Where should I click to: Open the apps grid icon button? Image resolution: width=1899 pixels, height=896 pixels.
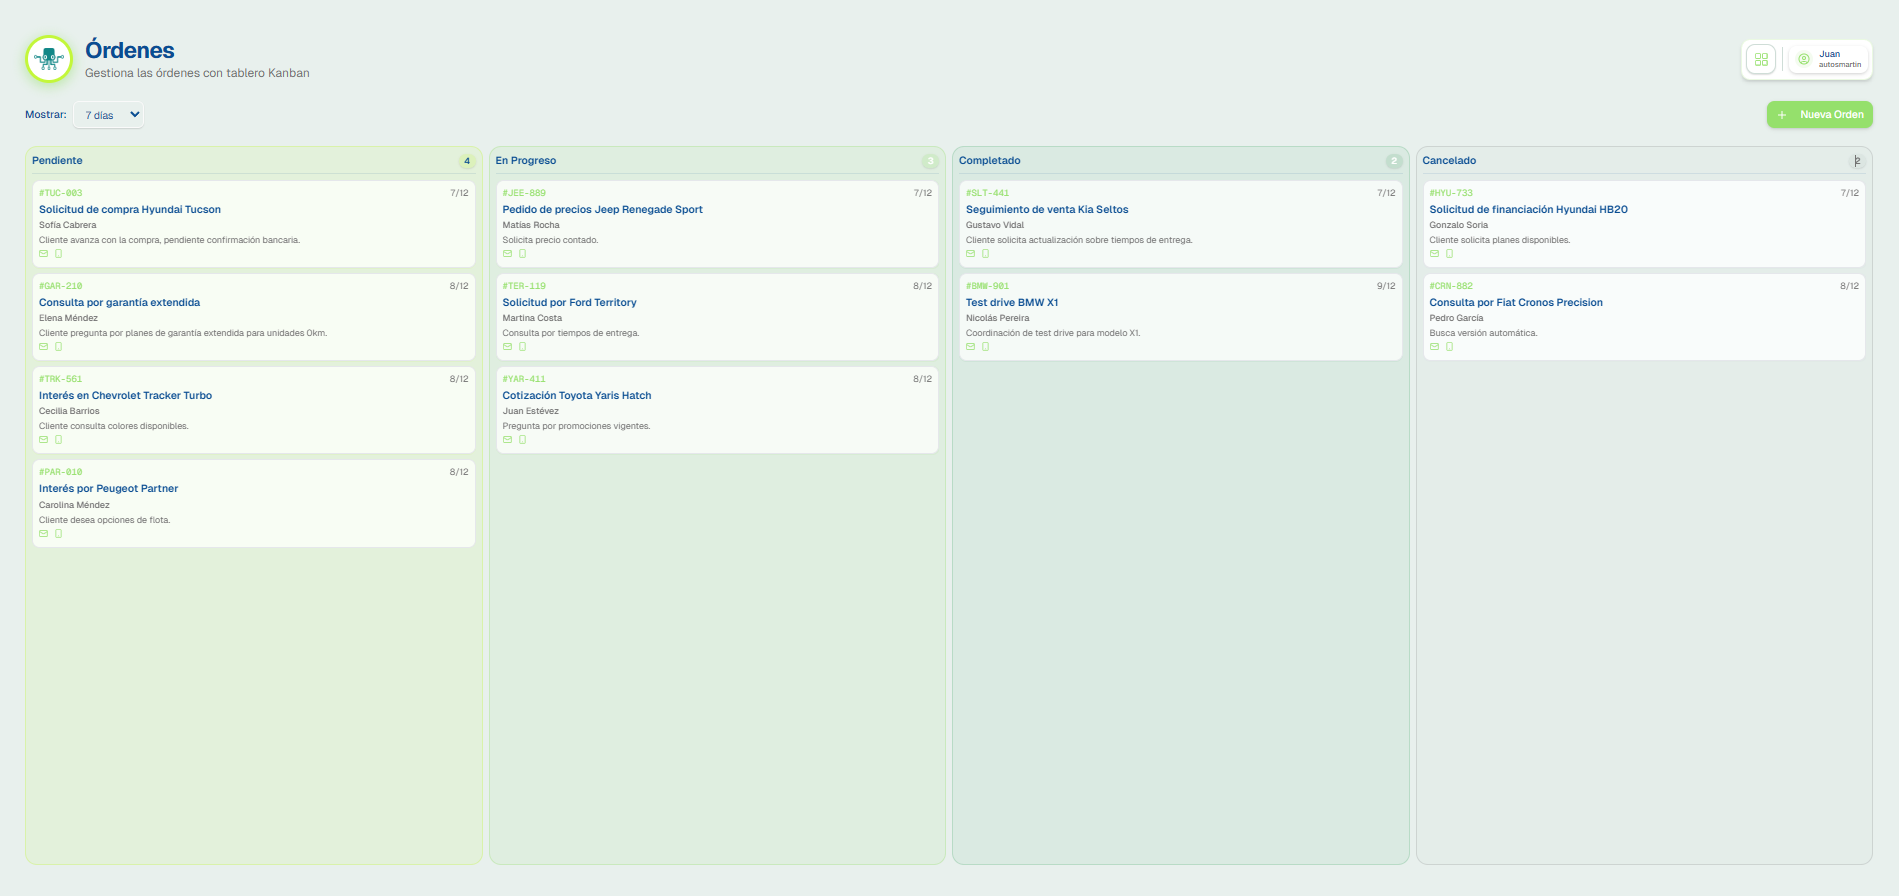coord(1761,59)
